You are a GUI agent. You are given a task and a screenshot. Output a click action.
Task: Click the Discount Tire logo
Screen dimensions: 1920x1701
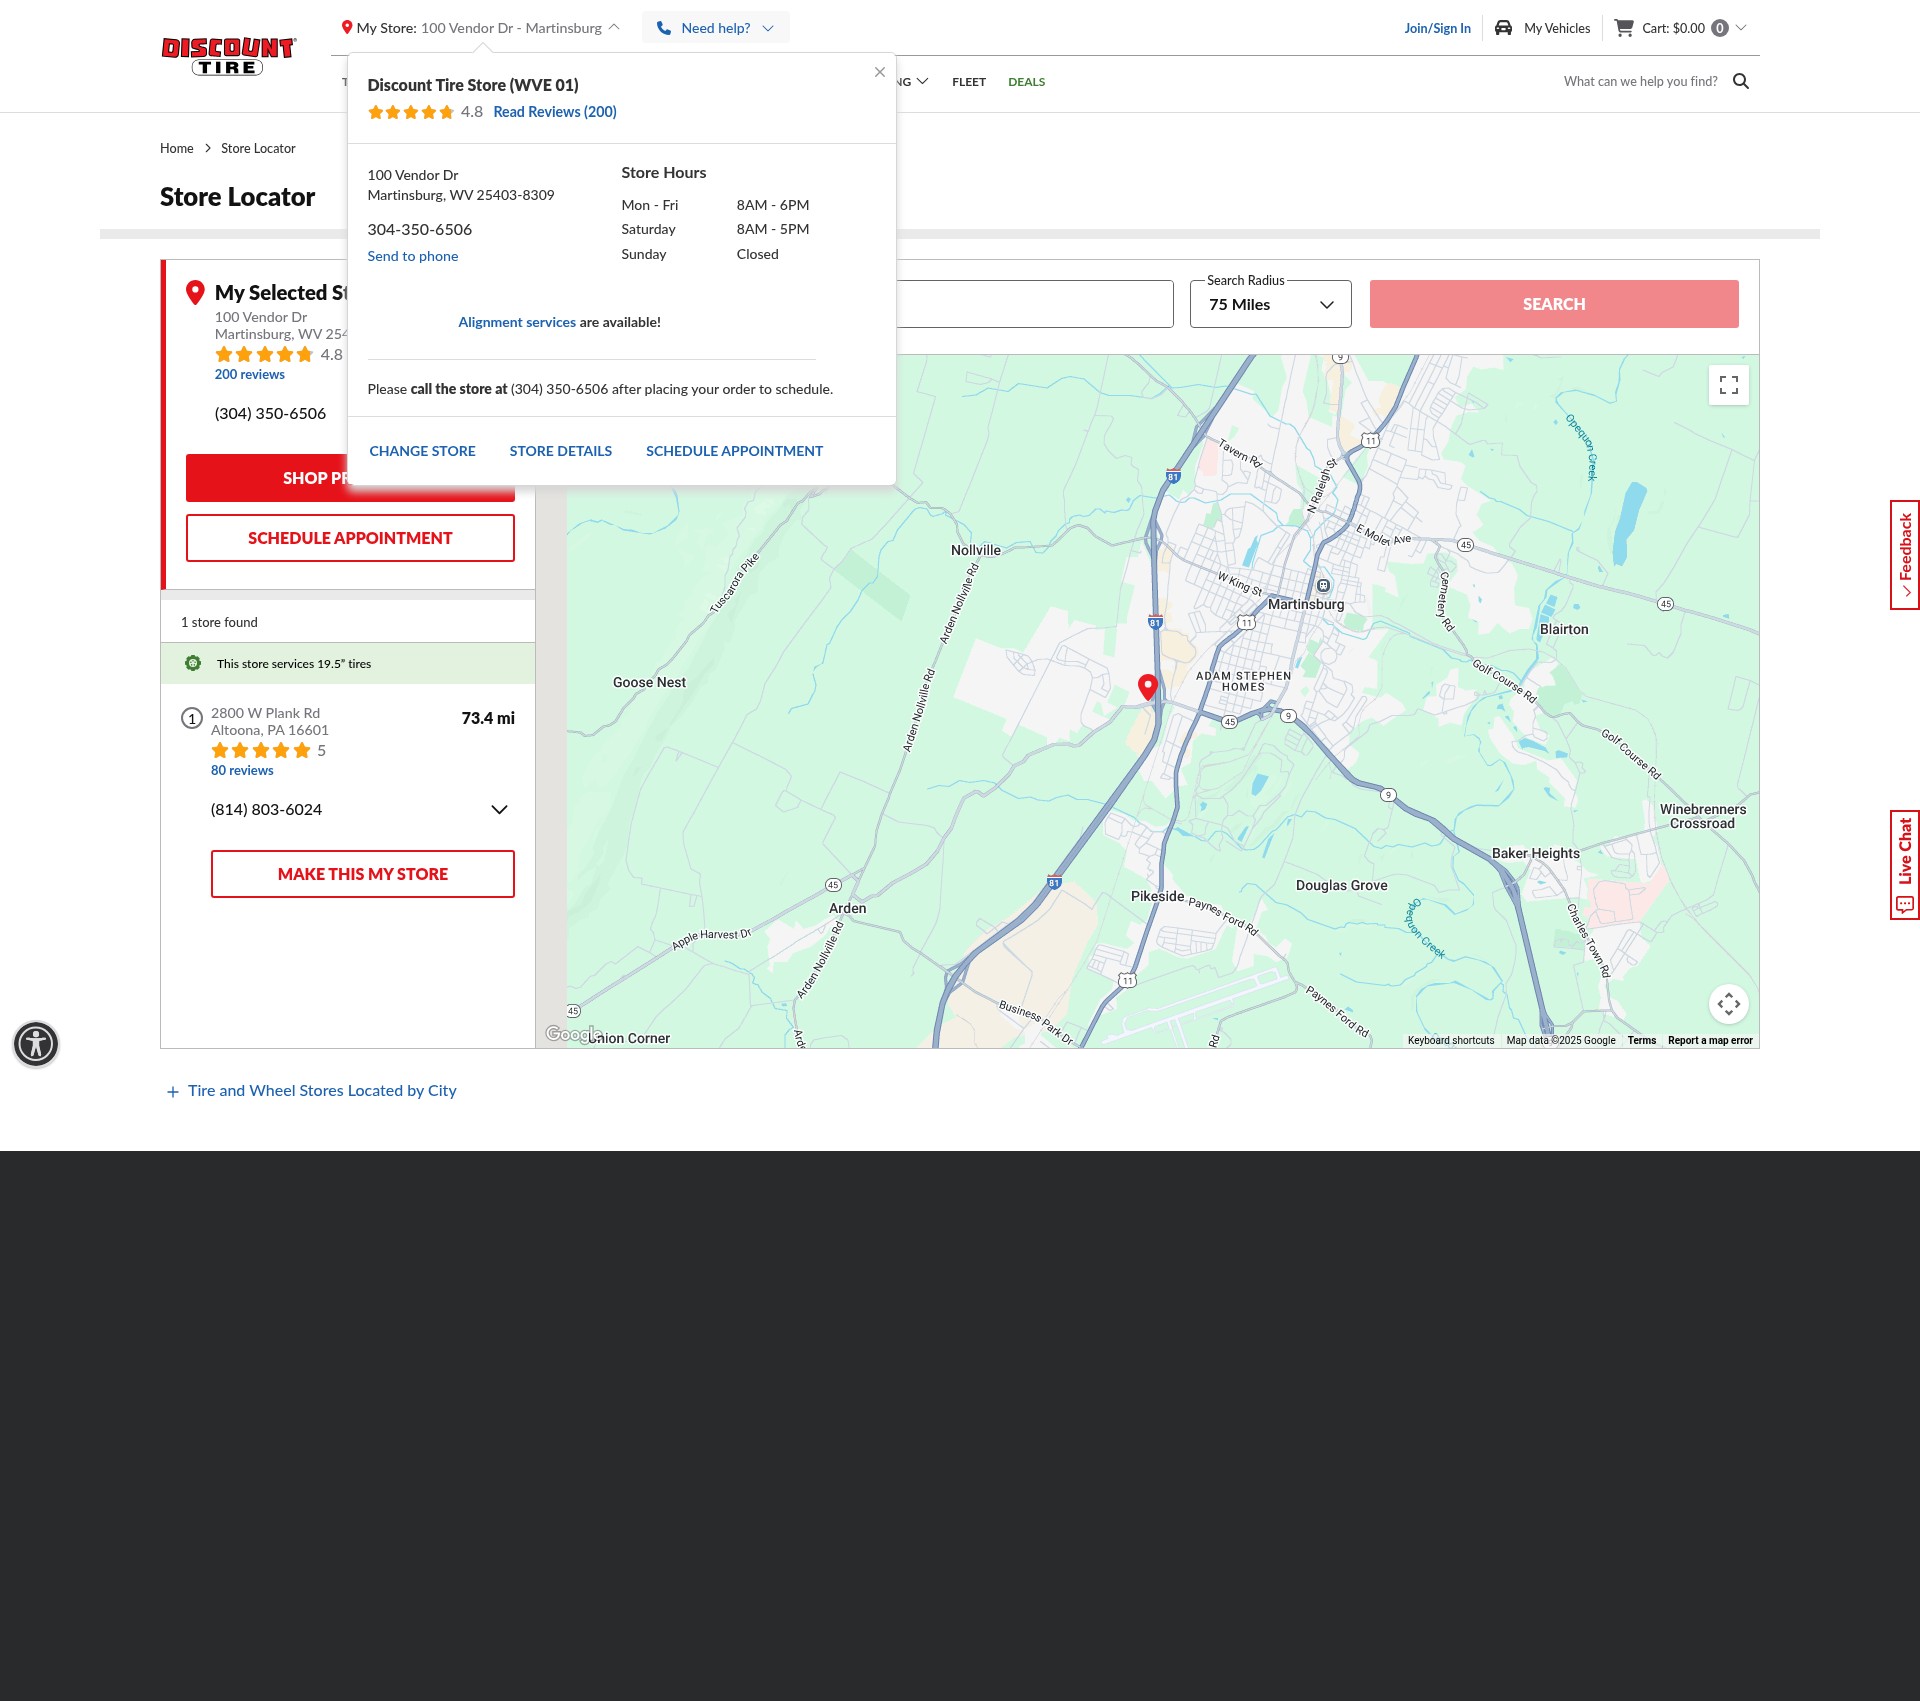[229, 56]
